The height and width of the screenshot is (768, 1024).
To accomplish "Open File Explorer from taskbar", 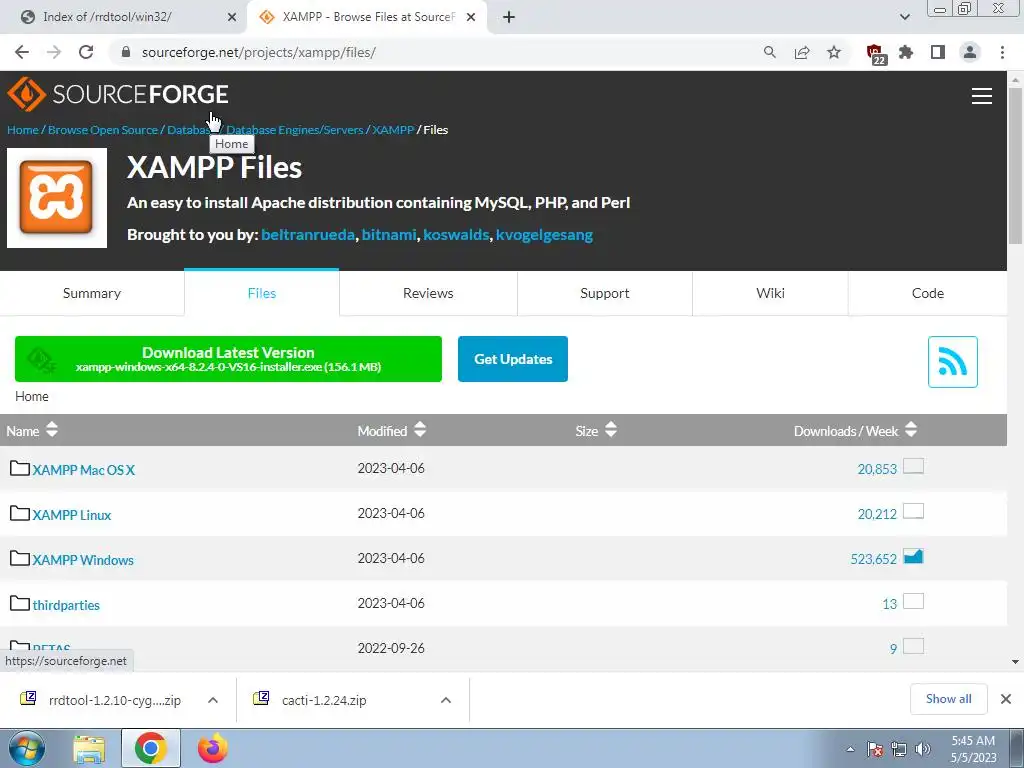I will point(89,749).
